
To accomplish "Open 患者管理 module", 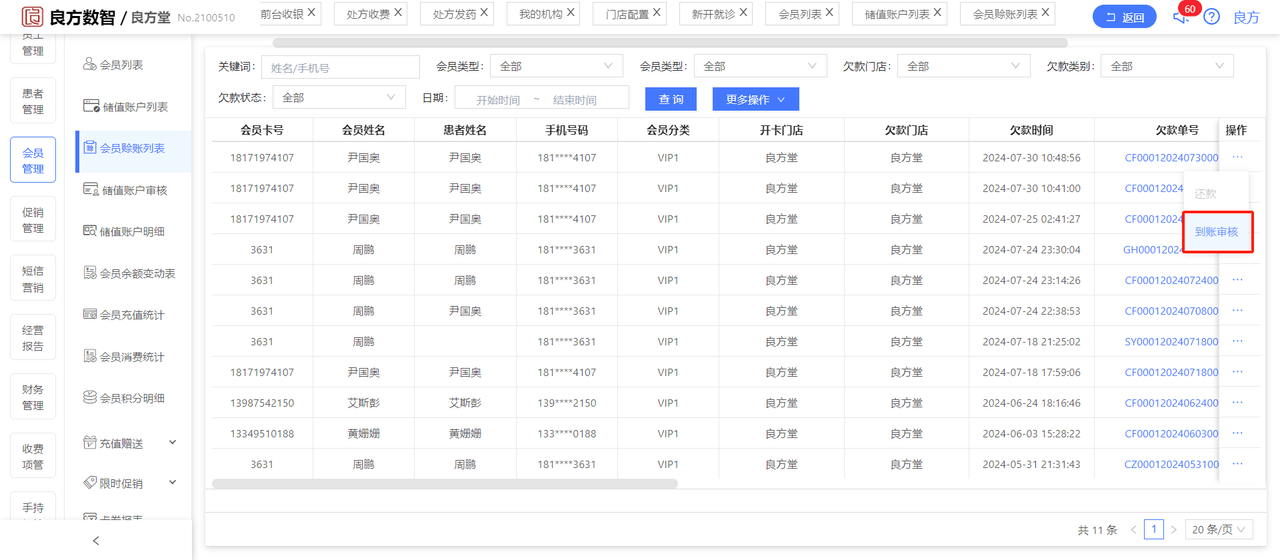I will click(33, 101).
